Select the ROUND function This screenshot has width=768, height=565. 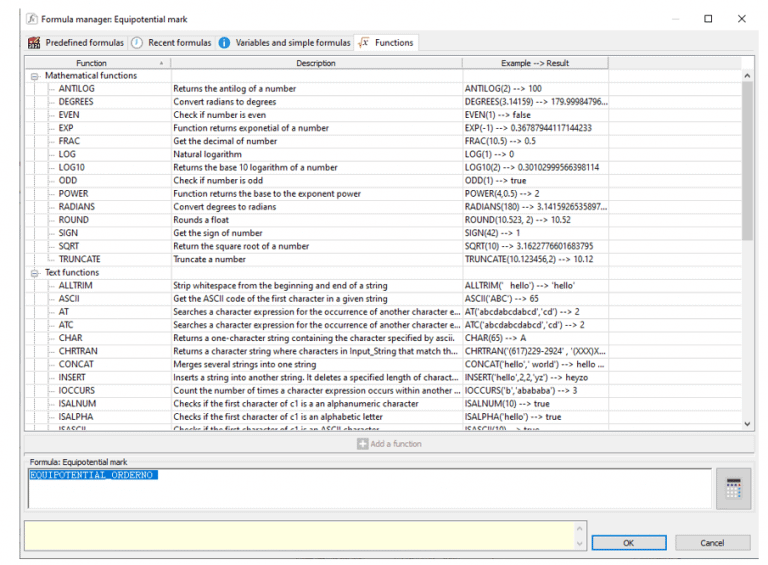74,220
